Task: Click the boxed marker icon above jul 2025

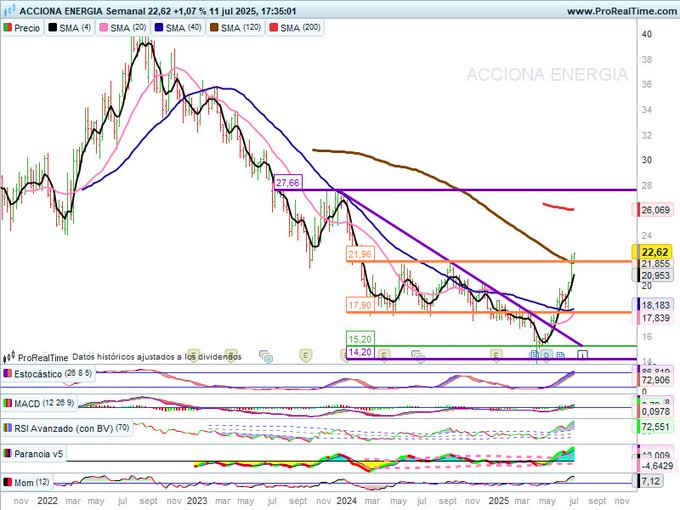Action: point(583,355)
